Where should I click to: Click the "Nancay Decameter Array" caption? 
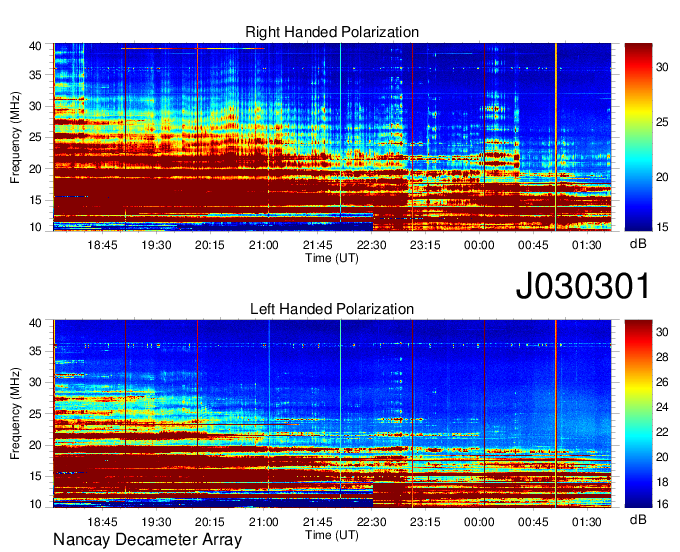coord(147,540)
